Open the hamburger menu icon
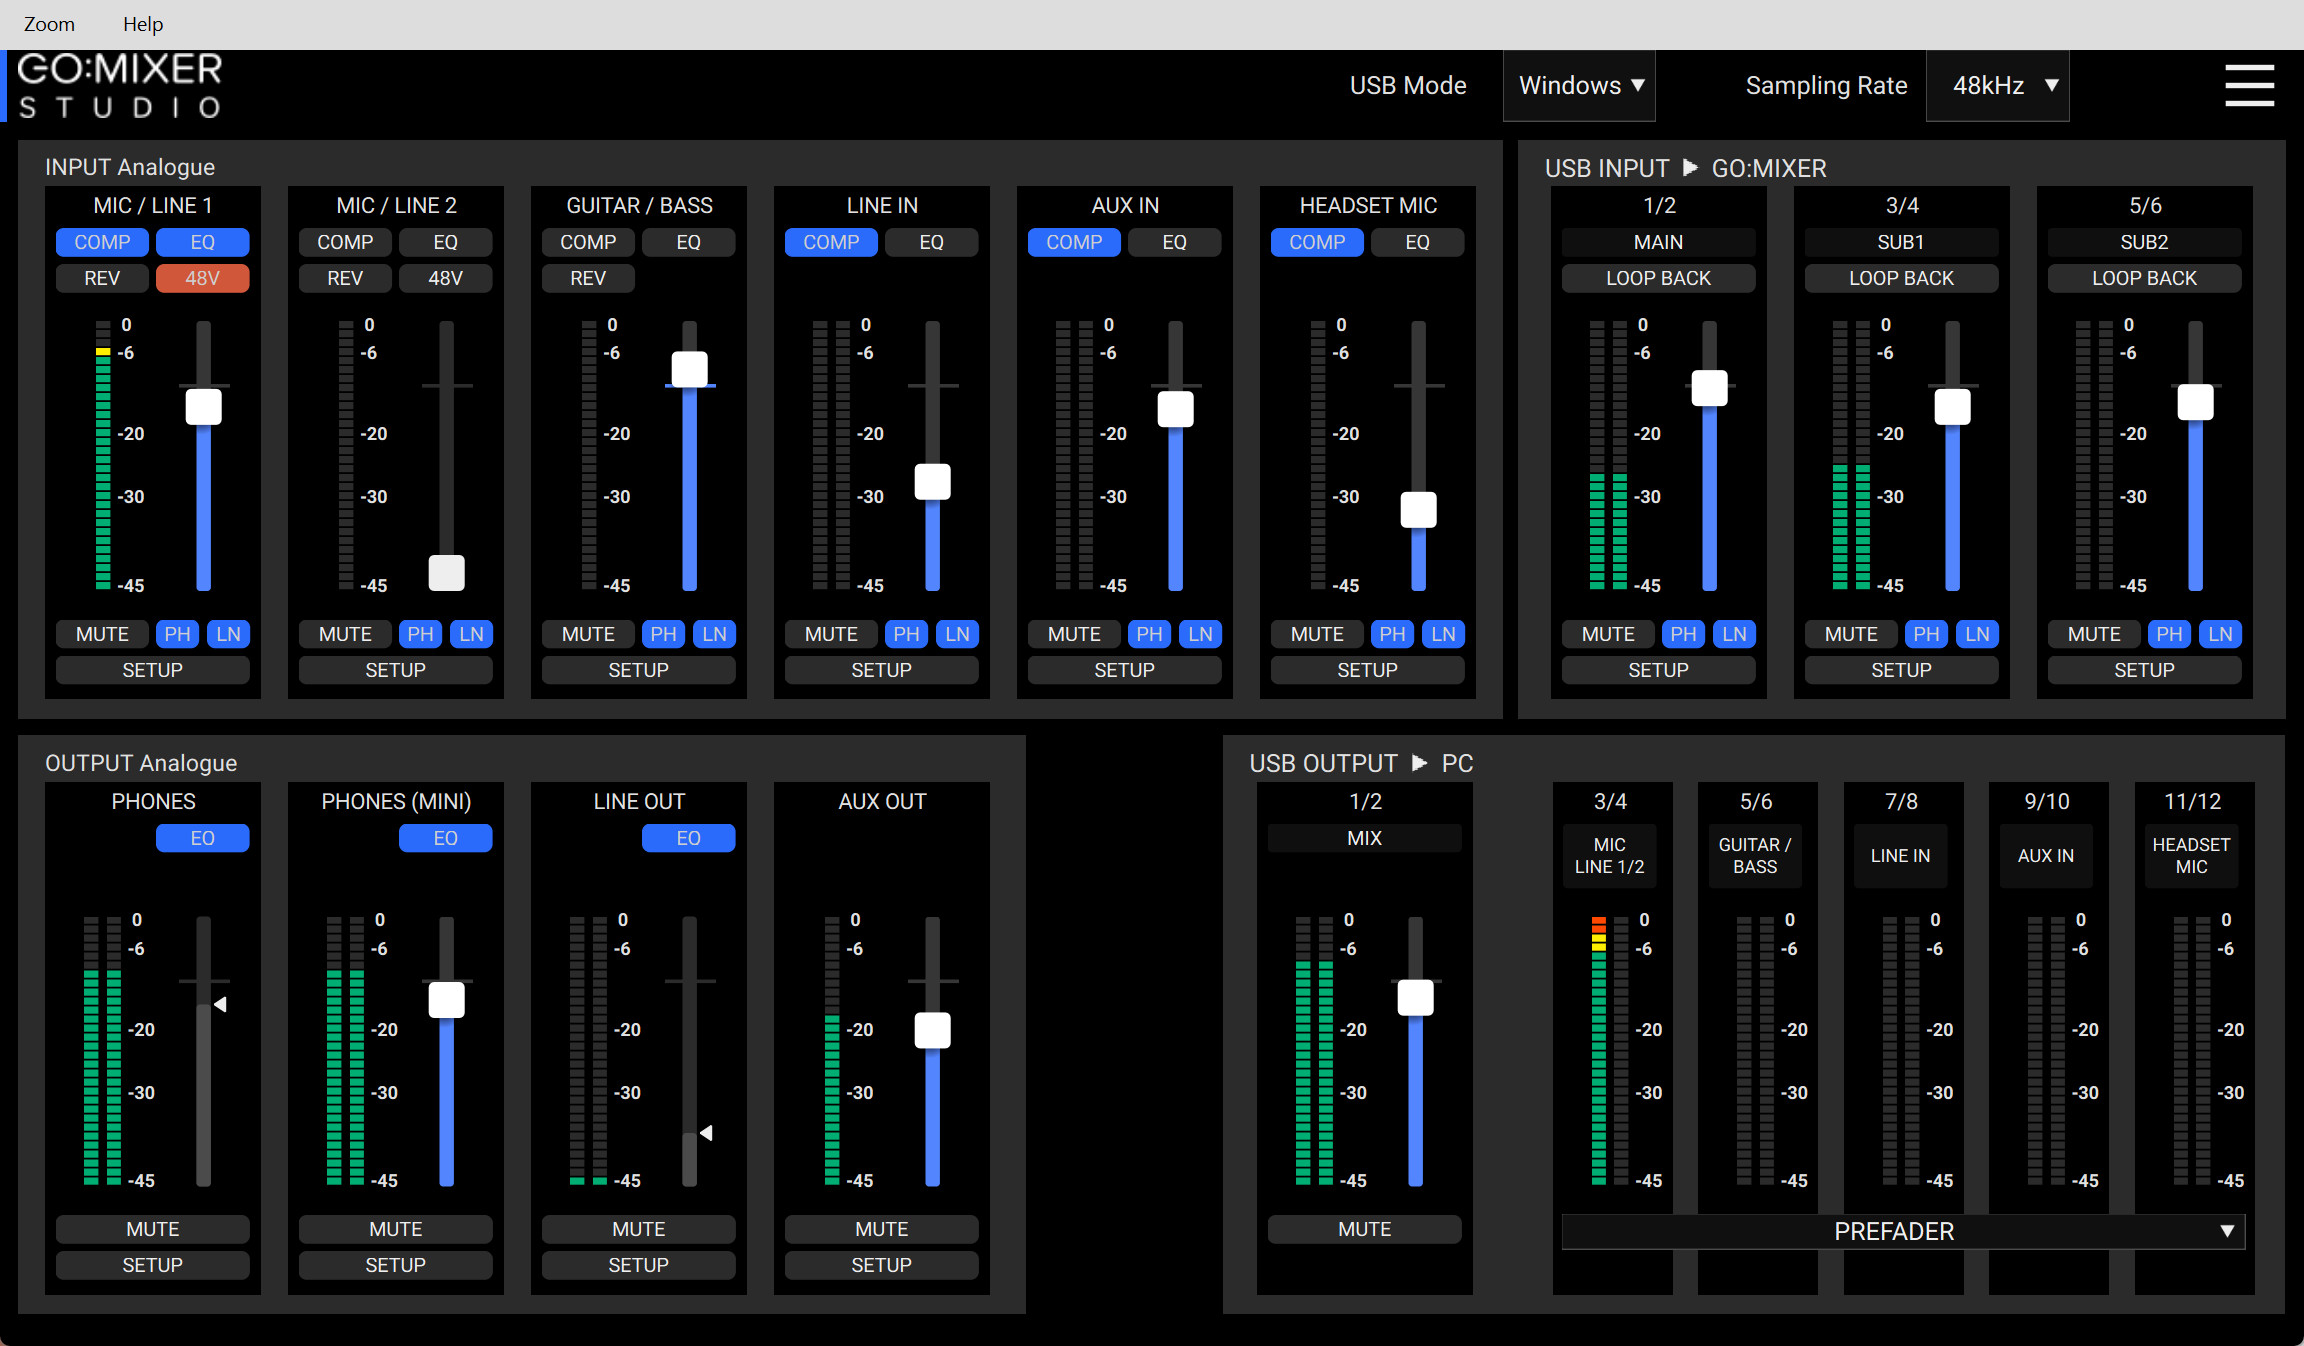Image resolution: width=2304 pixels, height=1346 pixels. [2249, 86]
